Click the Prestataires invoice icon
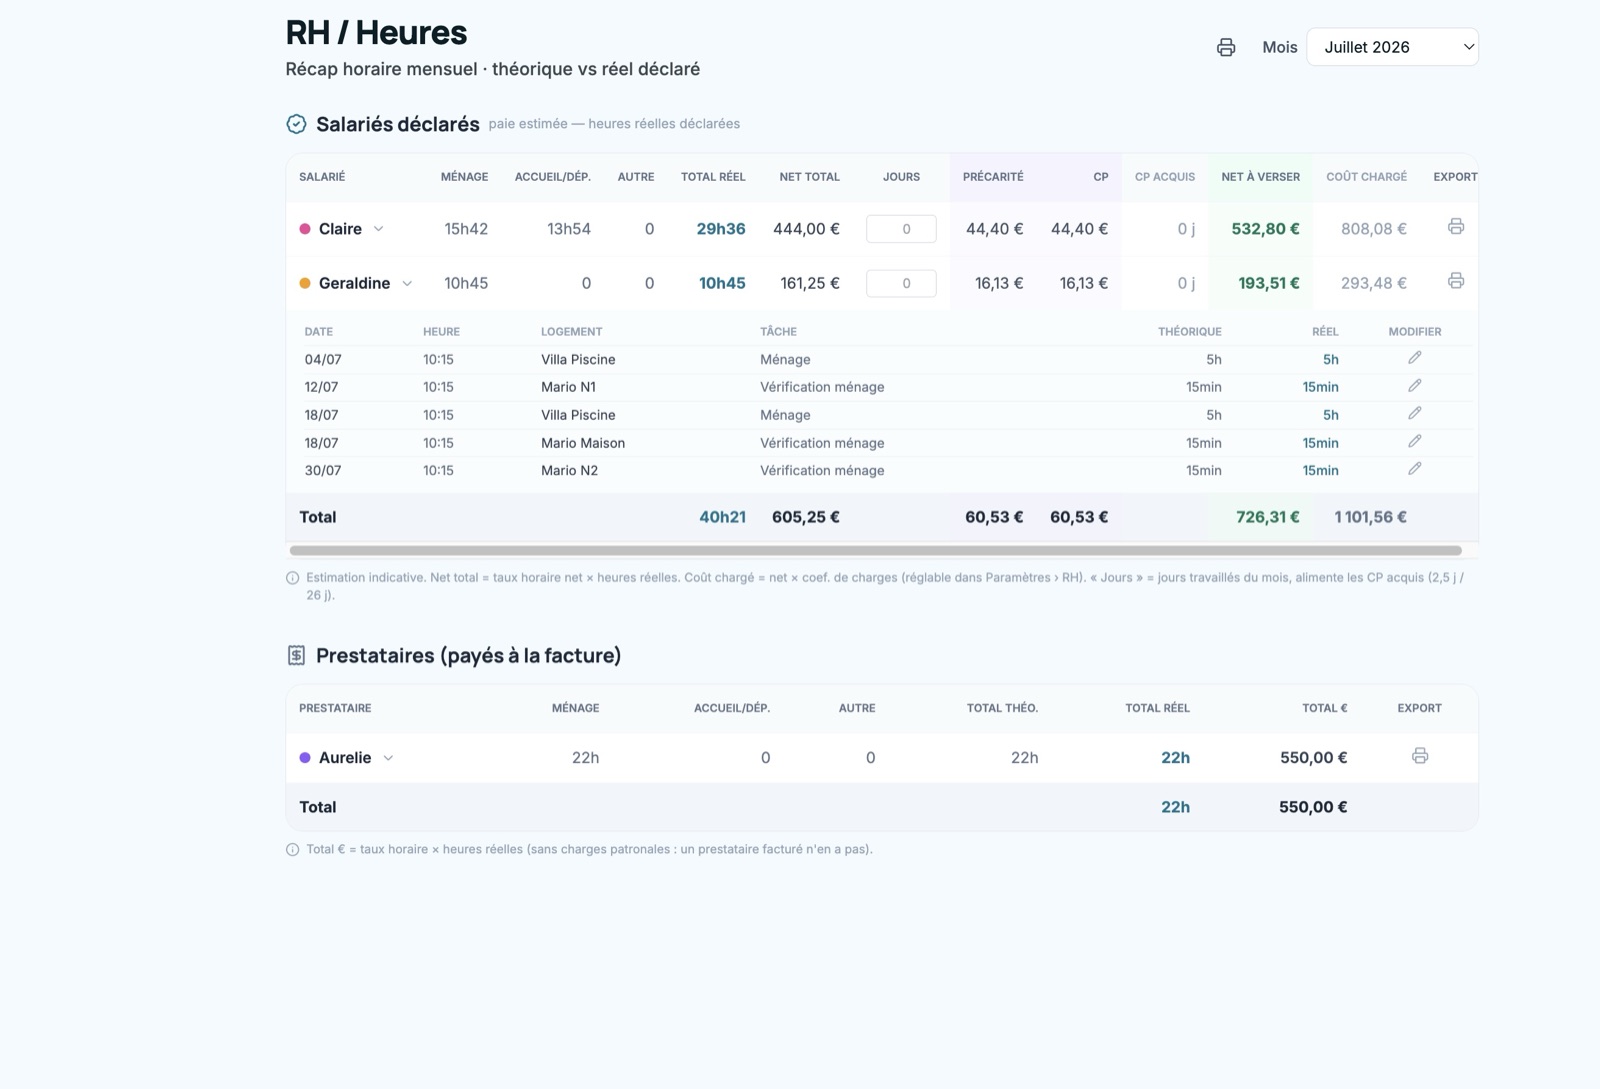The height and width of the screenshot is (1089, 1600). tap(296, 655)
